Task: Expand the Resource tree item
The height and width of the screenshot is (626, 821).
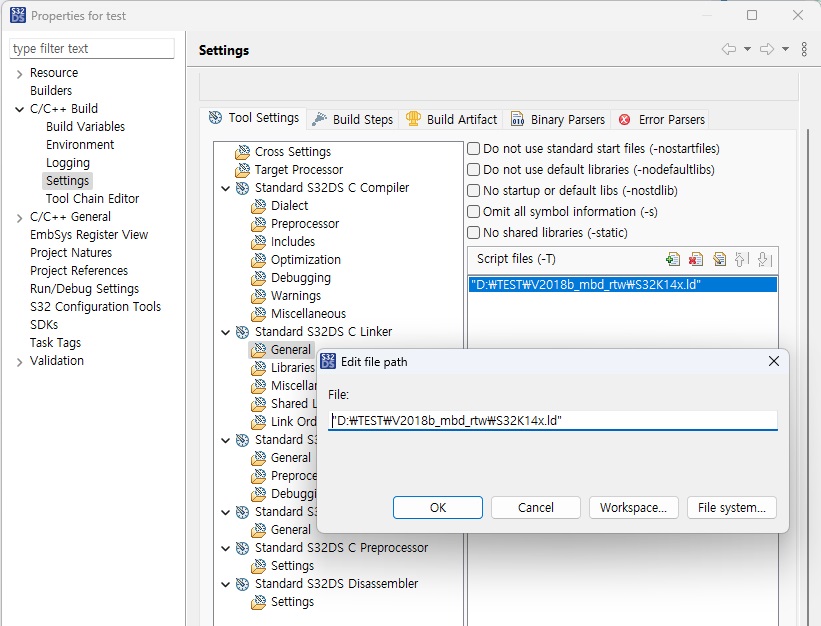Action: 21,72
